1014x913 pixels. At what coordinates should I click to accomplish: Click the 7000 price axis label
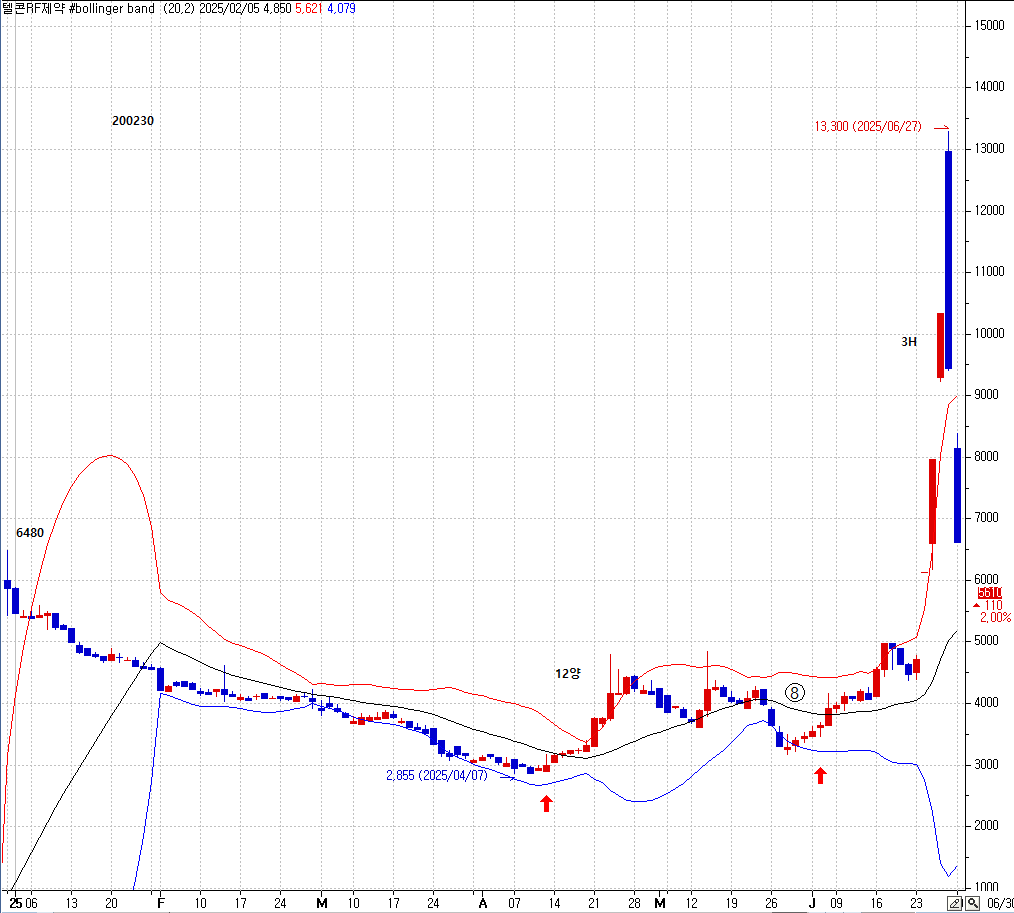click(986, 518)
